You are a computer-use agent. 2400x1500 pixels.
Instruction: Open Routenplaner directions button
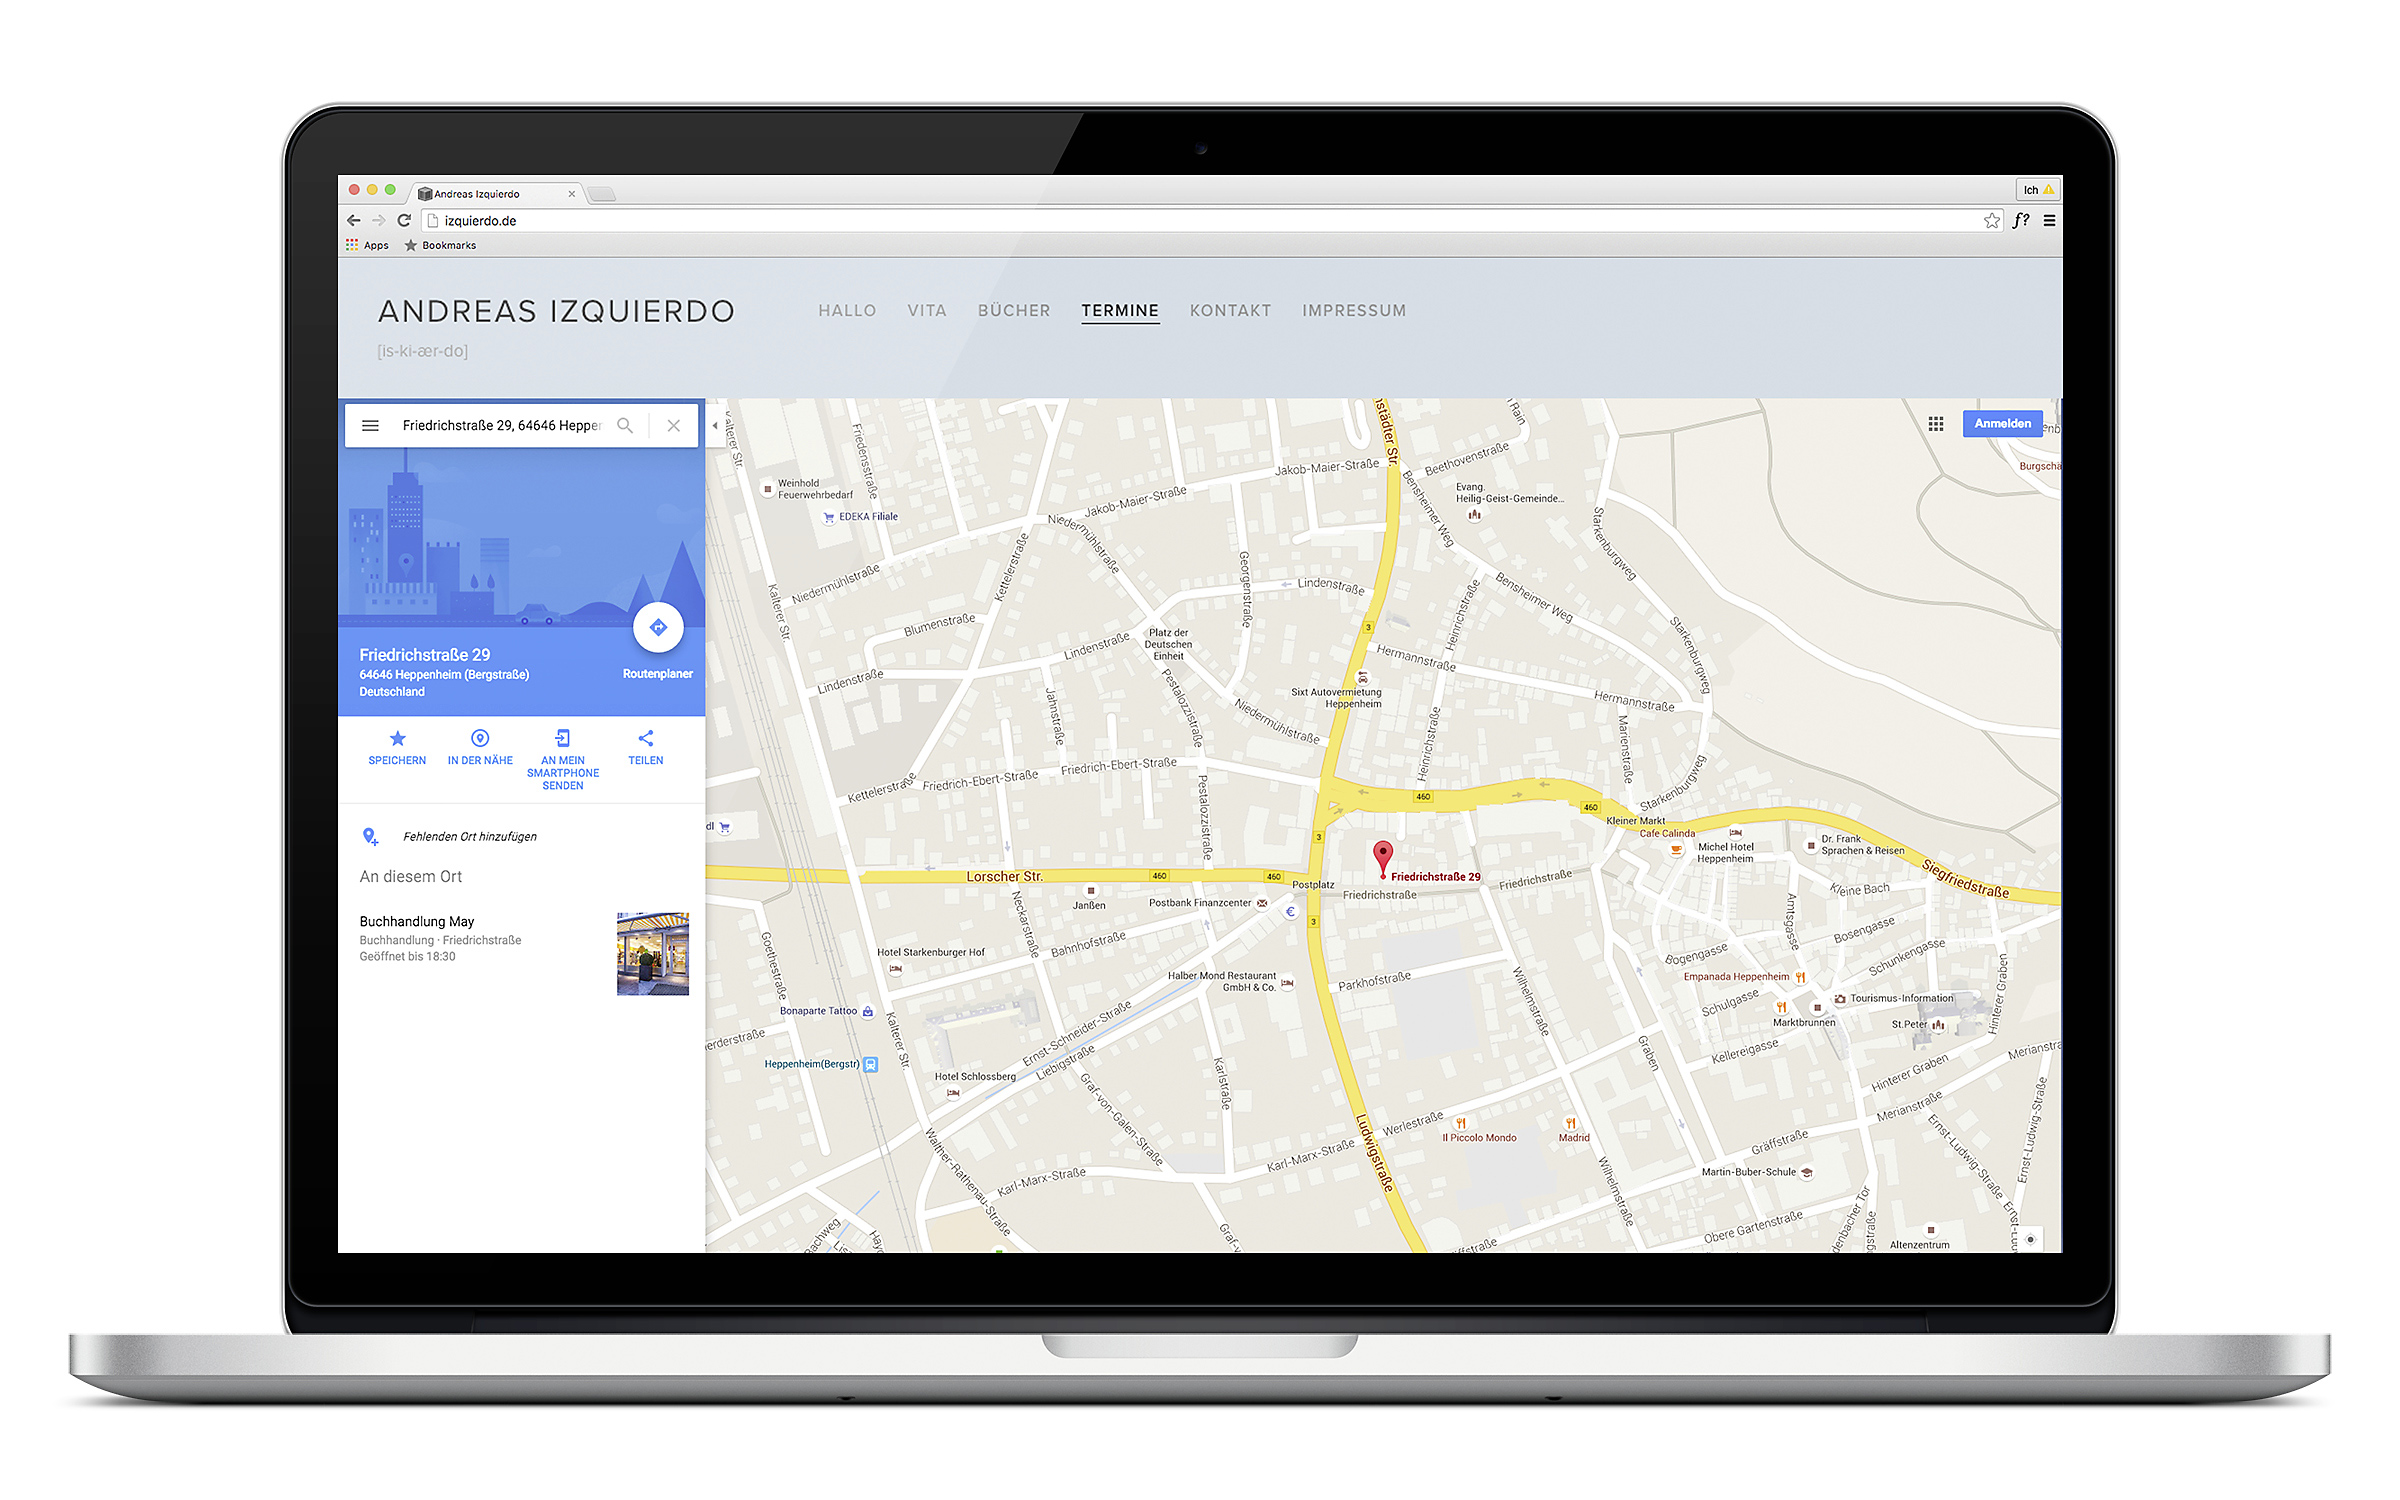click(658, 628)
